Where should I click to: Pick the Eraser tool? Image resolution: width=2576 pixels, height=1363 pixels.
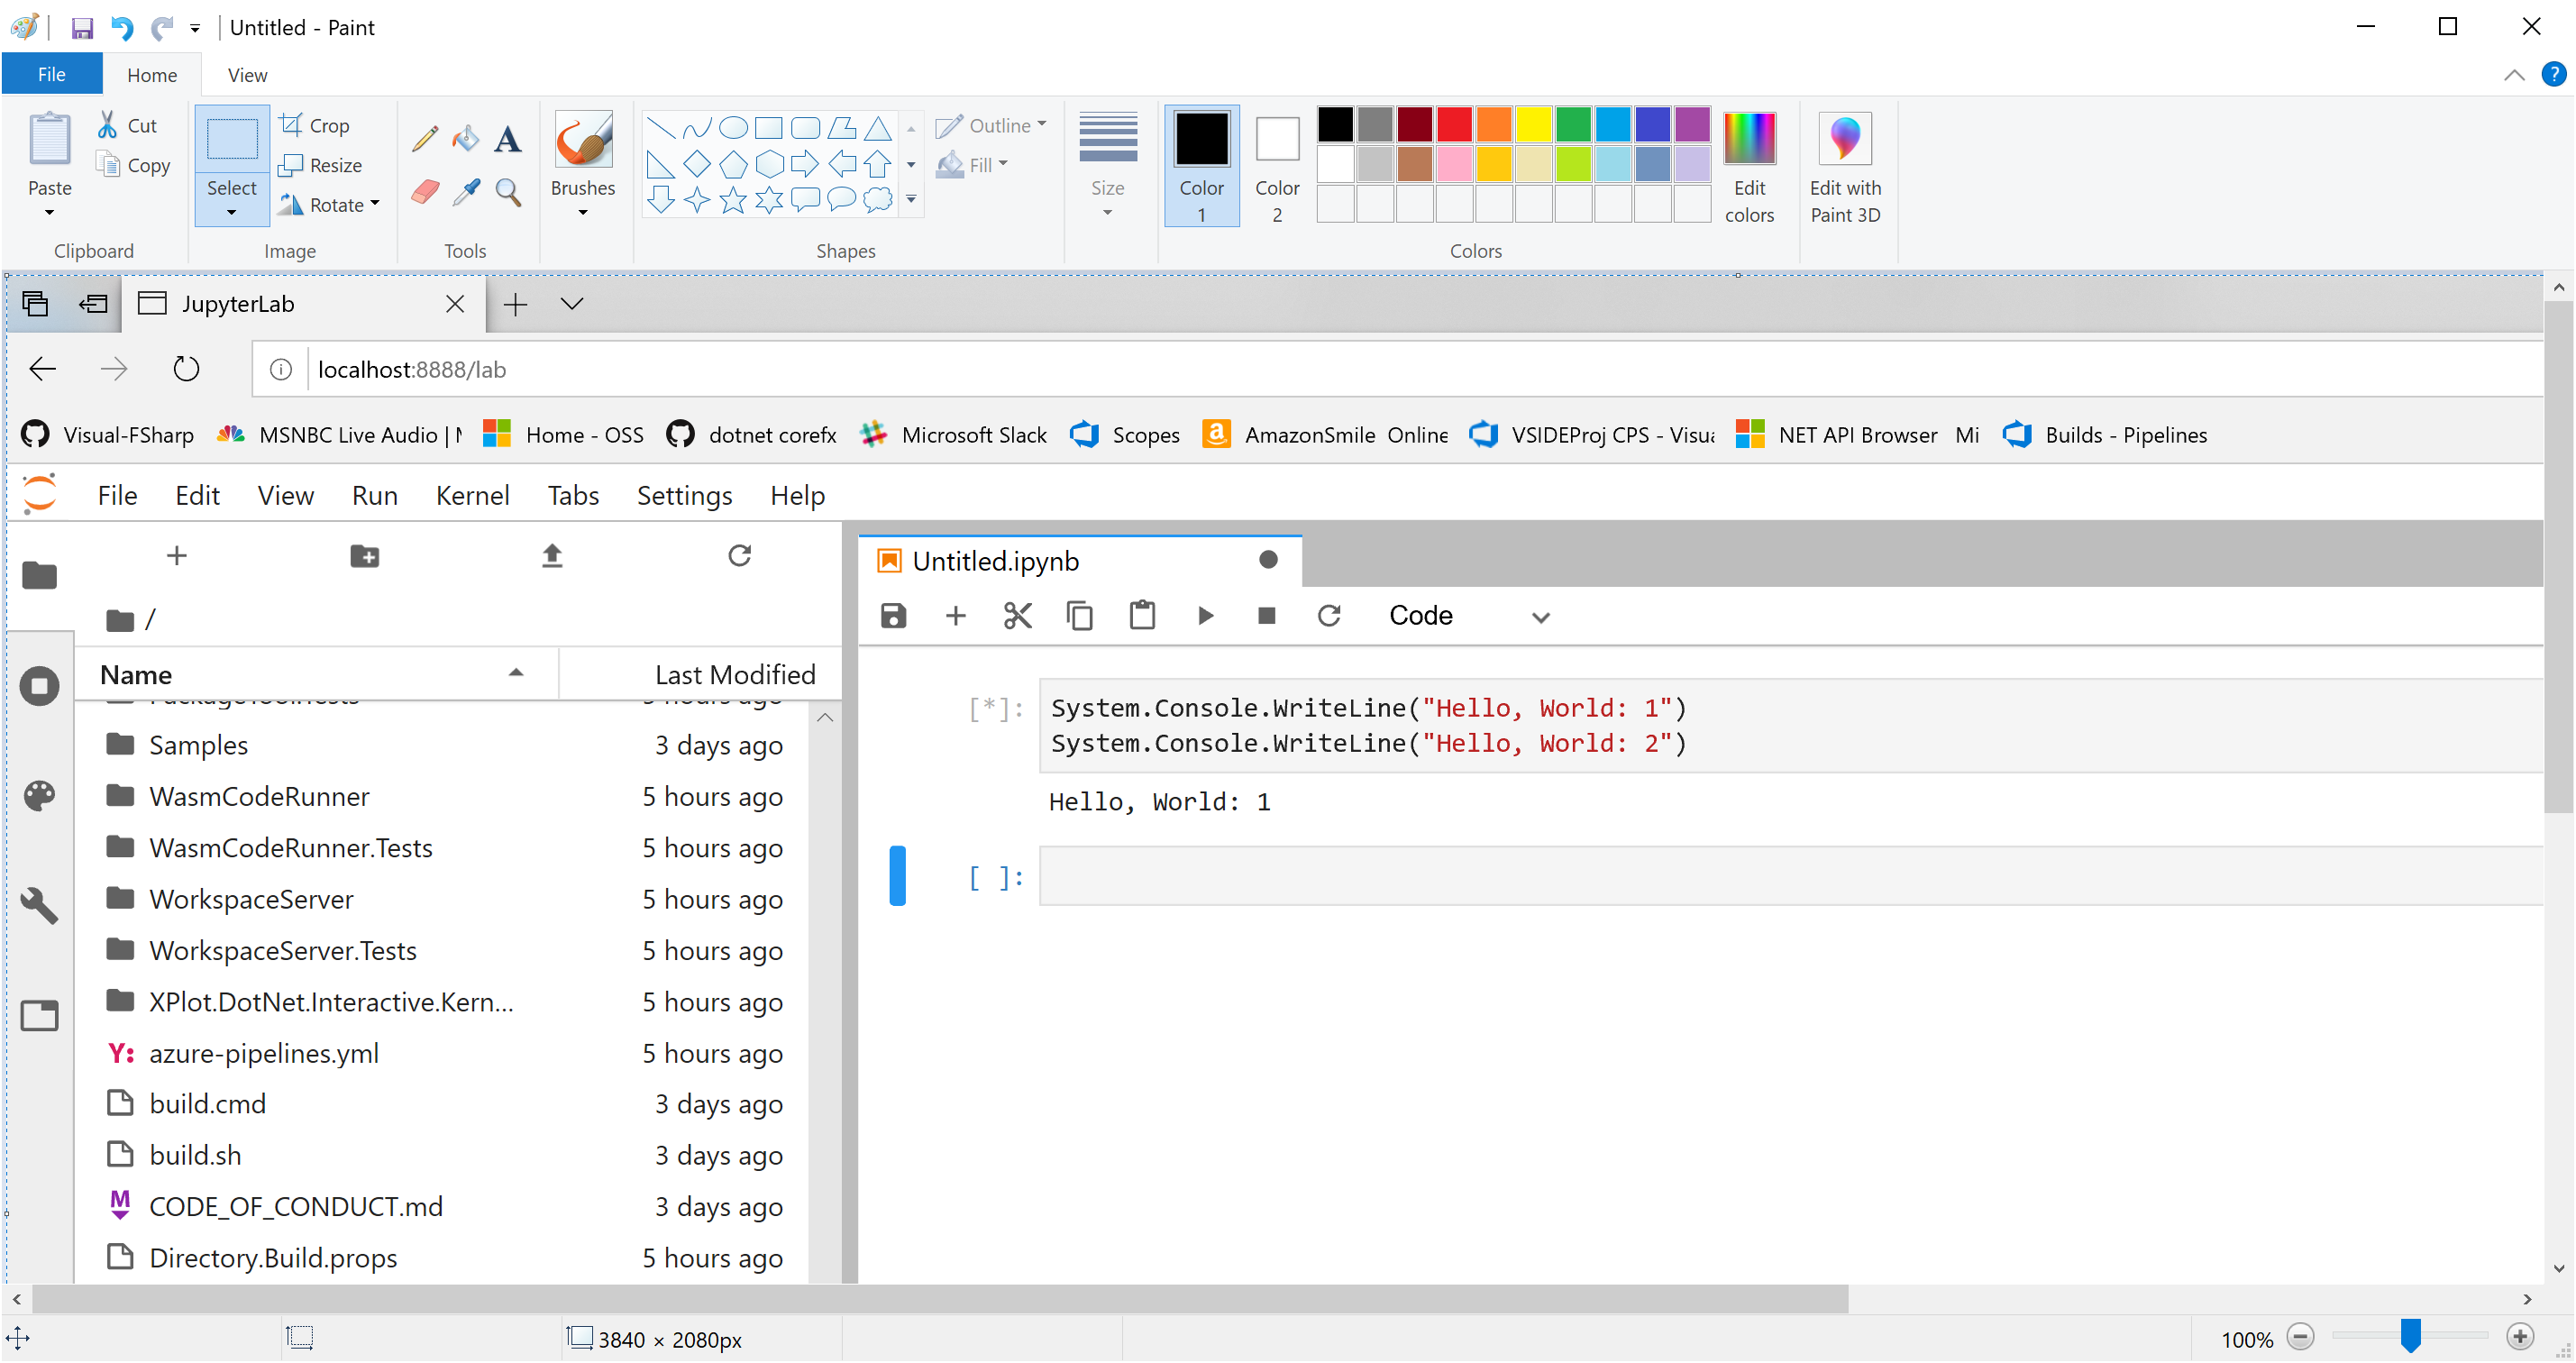tap(423, 191)
